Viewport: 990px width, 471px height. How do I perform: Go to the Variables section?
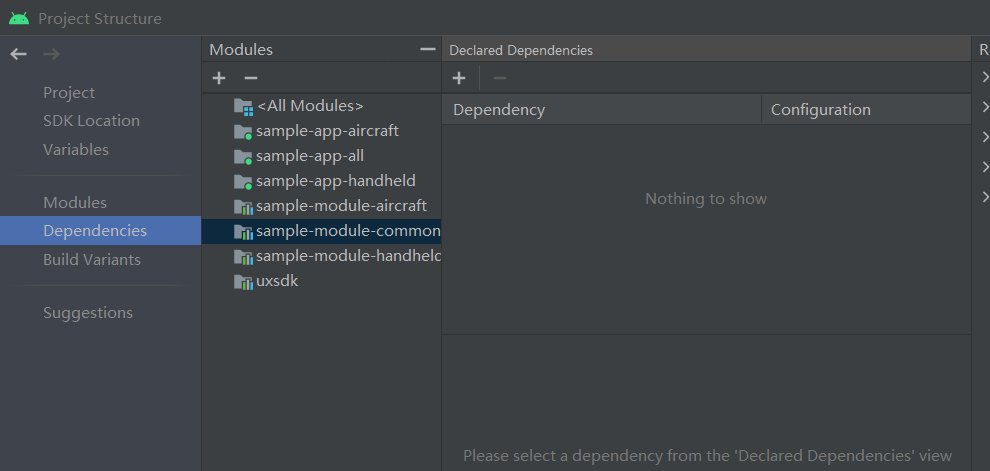coord(76,149)
